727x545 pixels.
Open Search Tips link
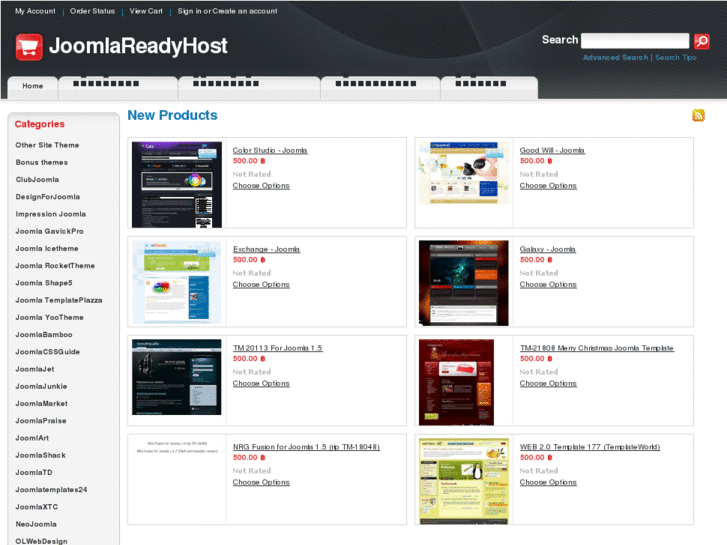(676, 58)
